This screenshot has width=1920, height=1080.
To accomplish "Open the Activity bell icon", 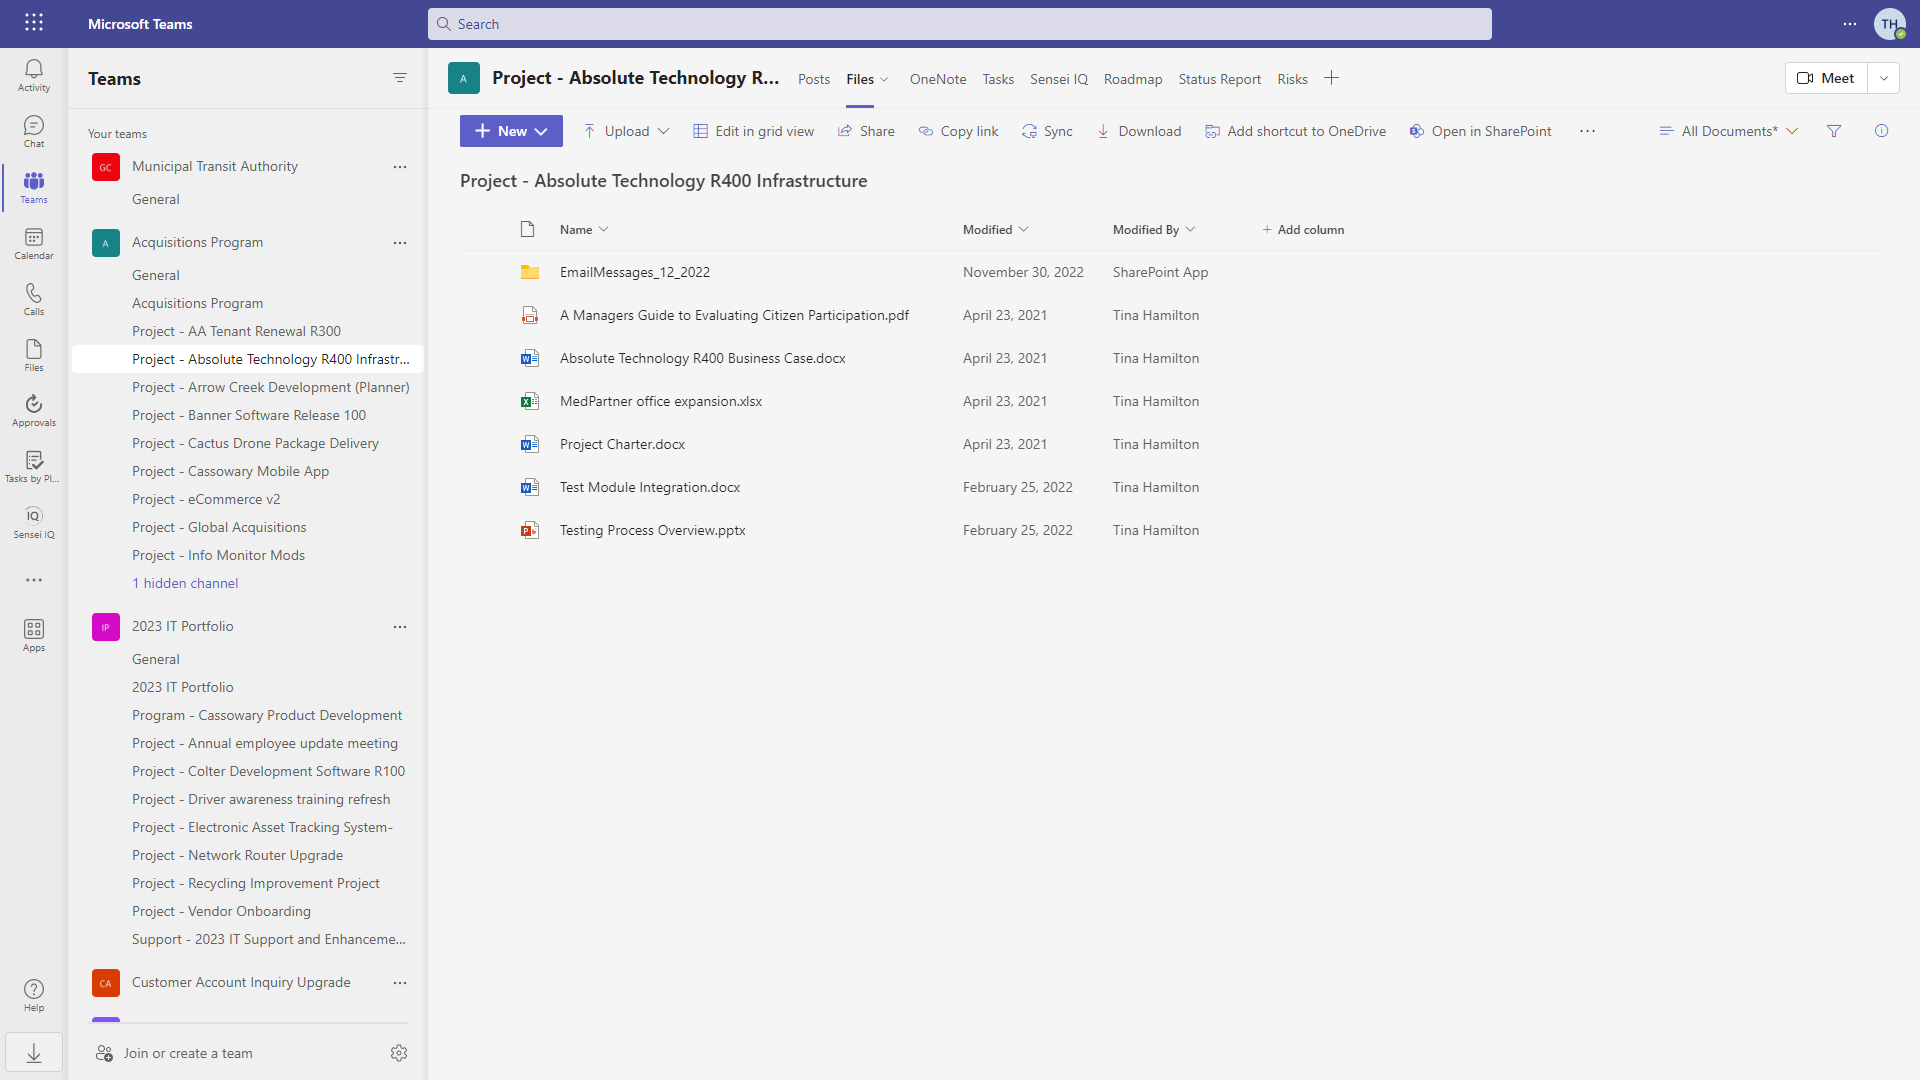I will [x=34, y=75].
